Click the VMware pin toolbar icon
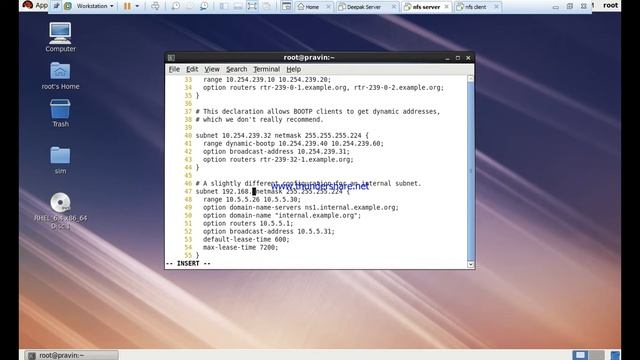This screenshot has width=640, height=360. pyautogui.click(x=56, y=6)
